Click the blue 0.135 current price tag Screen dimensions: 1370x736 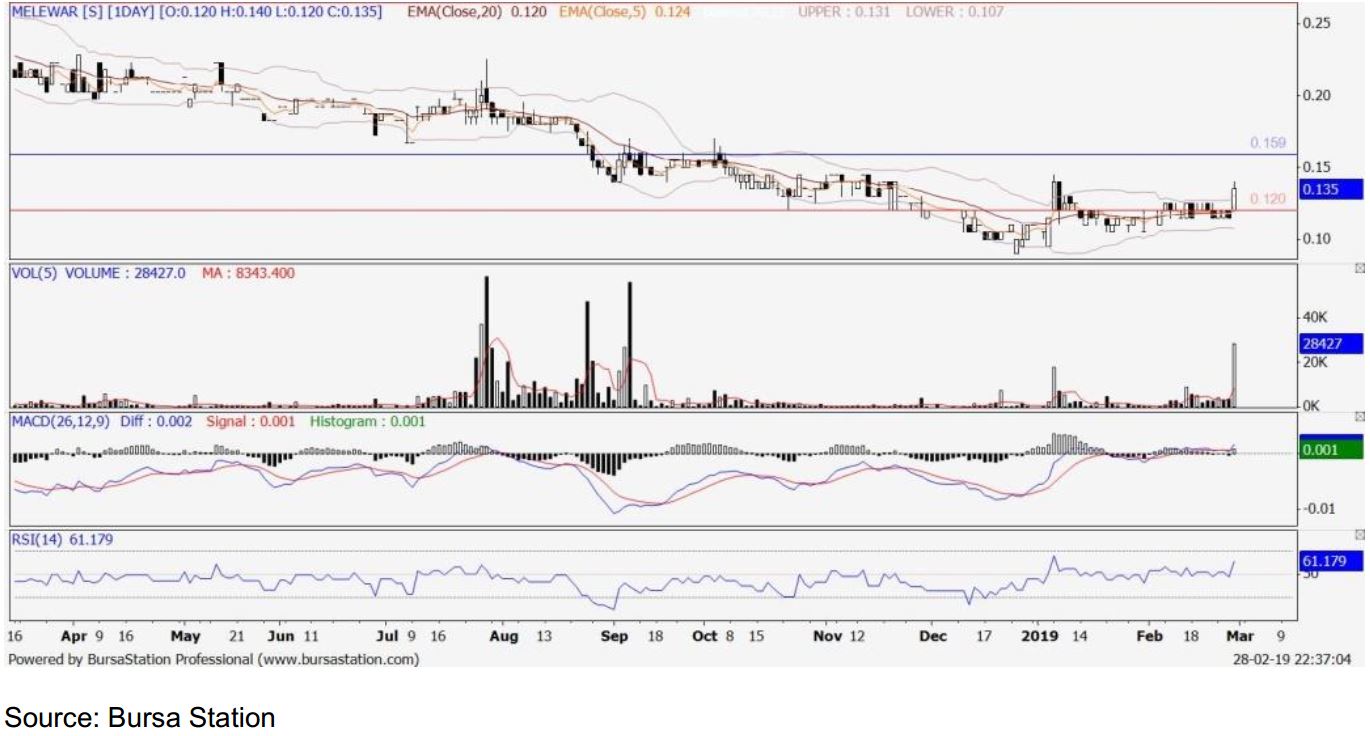coord(1331,189)
